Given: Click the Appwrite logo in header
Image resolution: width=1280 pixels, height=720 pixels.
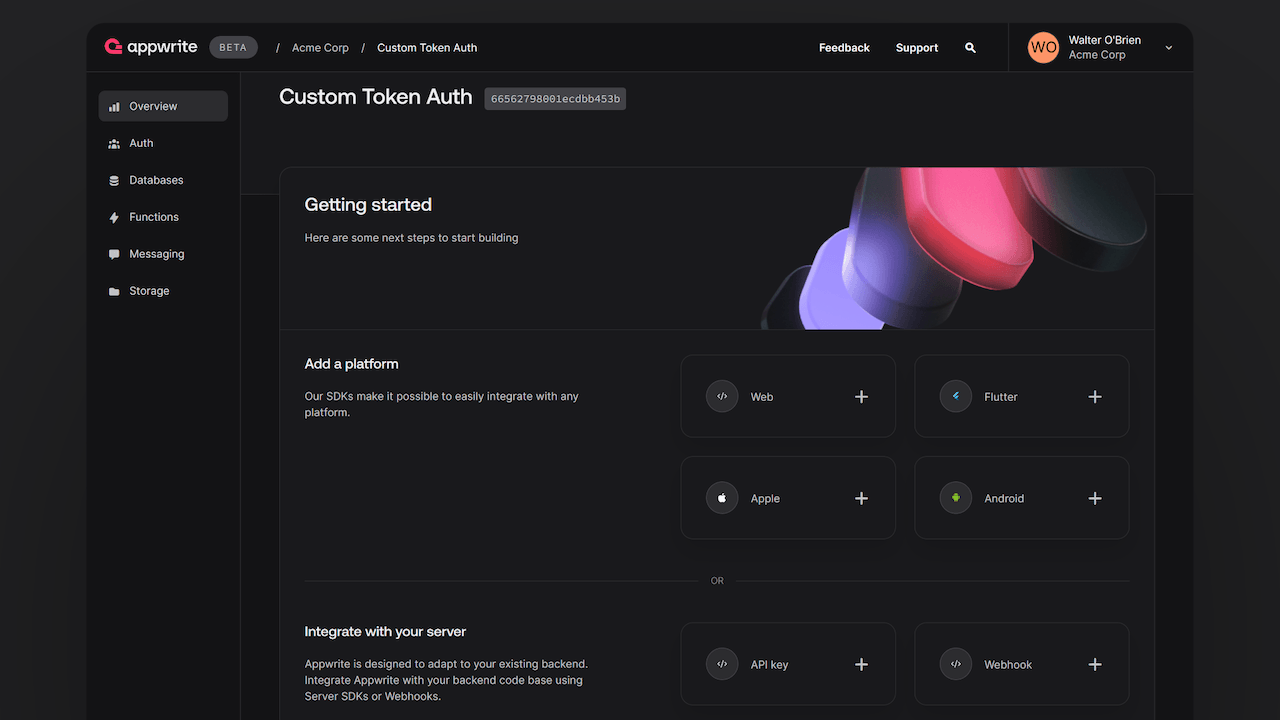Looking at the screenshot, I should coord(151,47).
